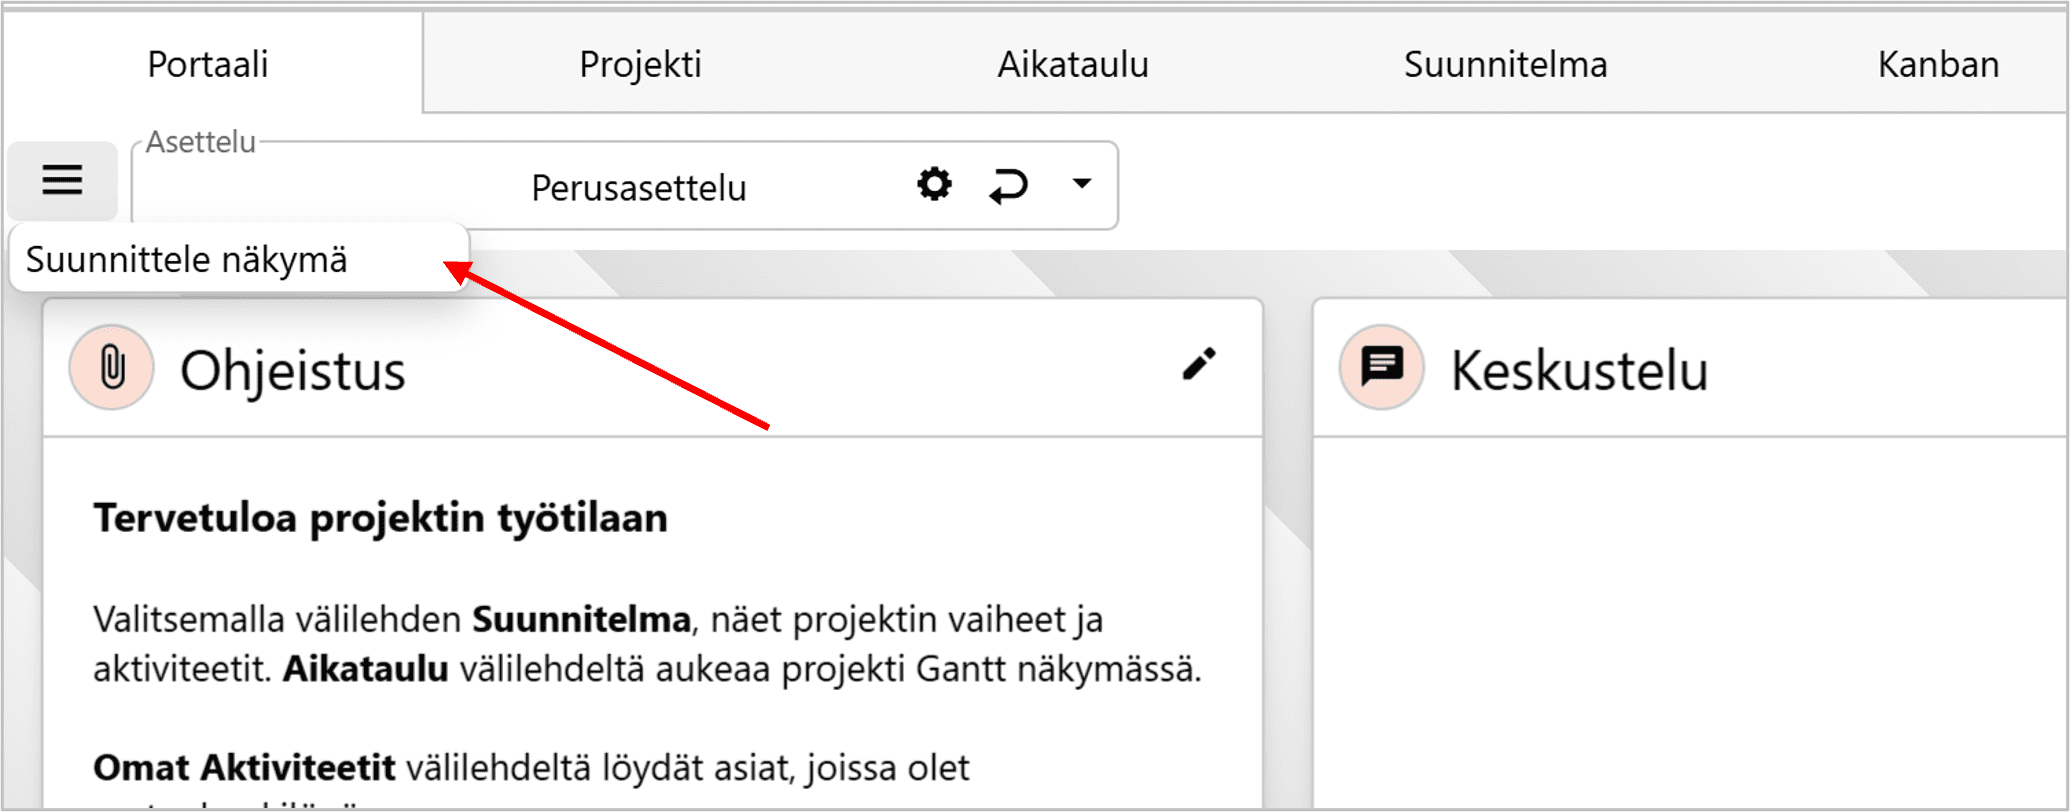Click the pencil edit icon in Ohjeistus
The width and height of the screenshot is (2070, 812).
coord(1199,364)
